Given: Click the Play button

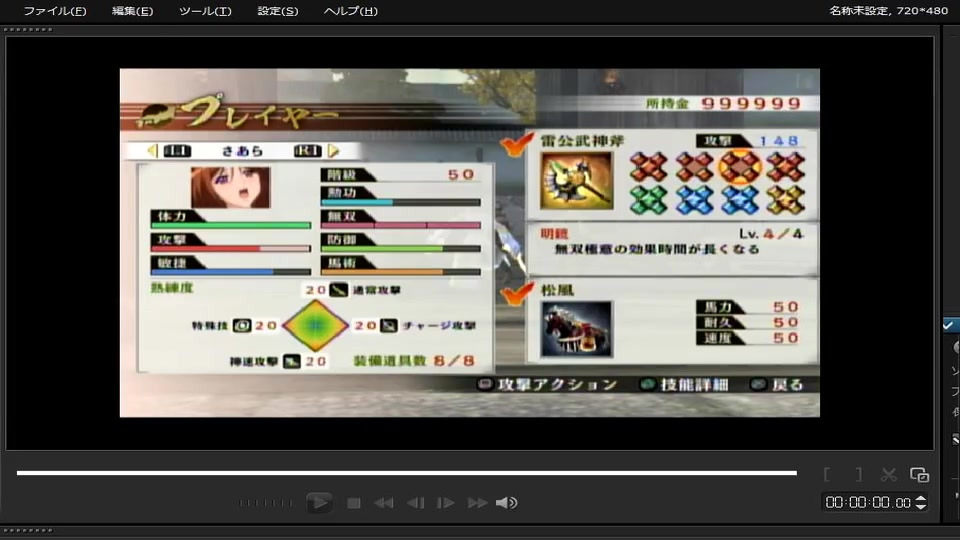Looking at the screenshot, I should [319, 503].
